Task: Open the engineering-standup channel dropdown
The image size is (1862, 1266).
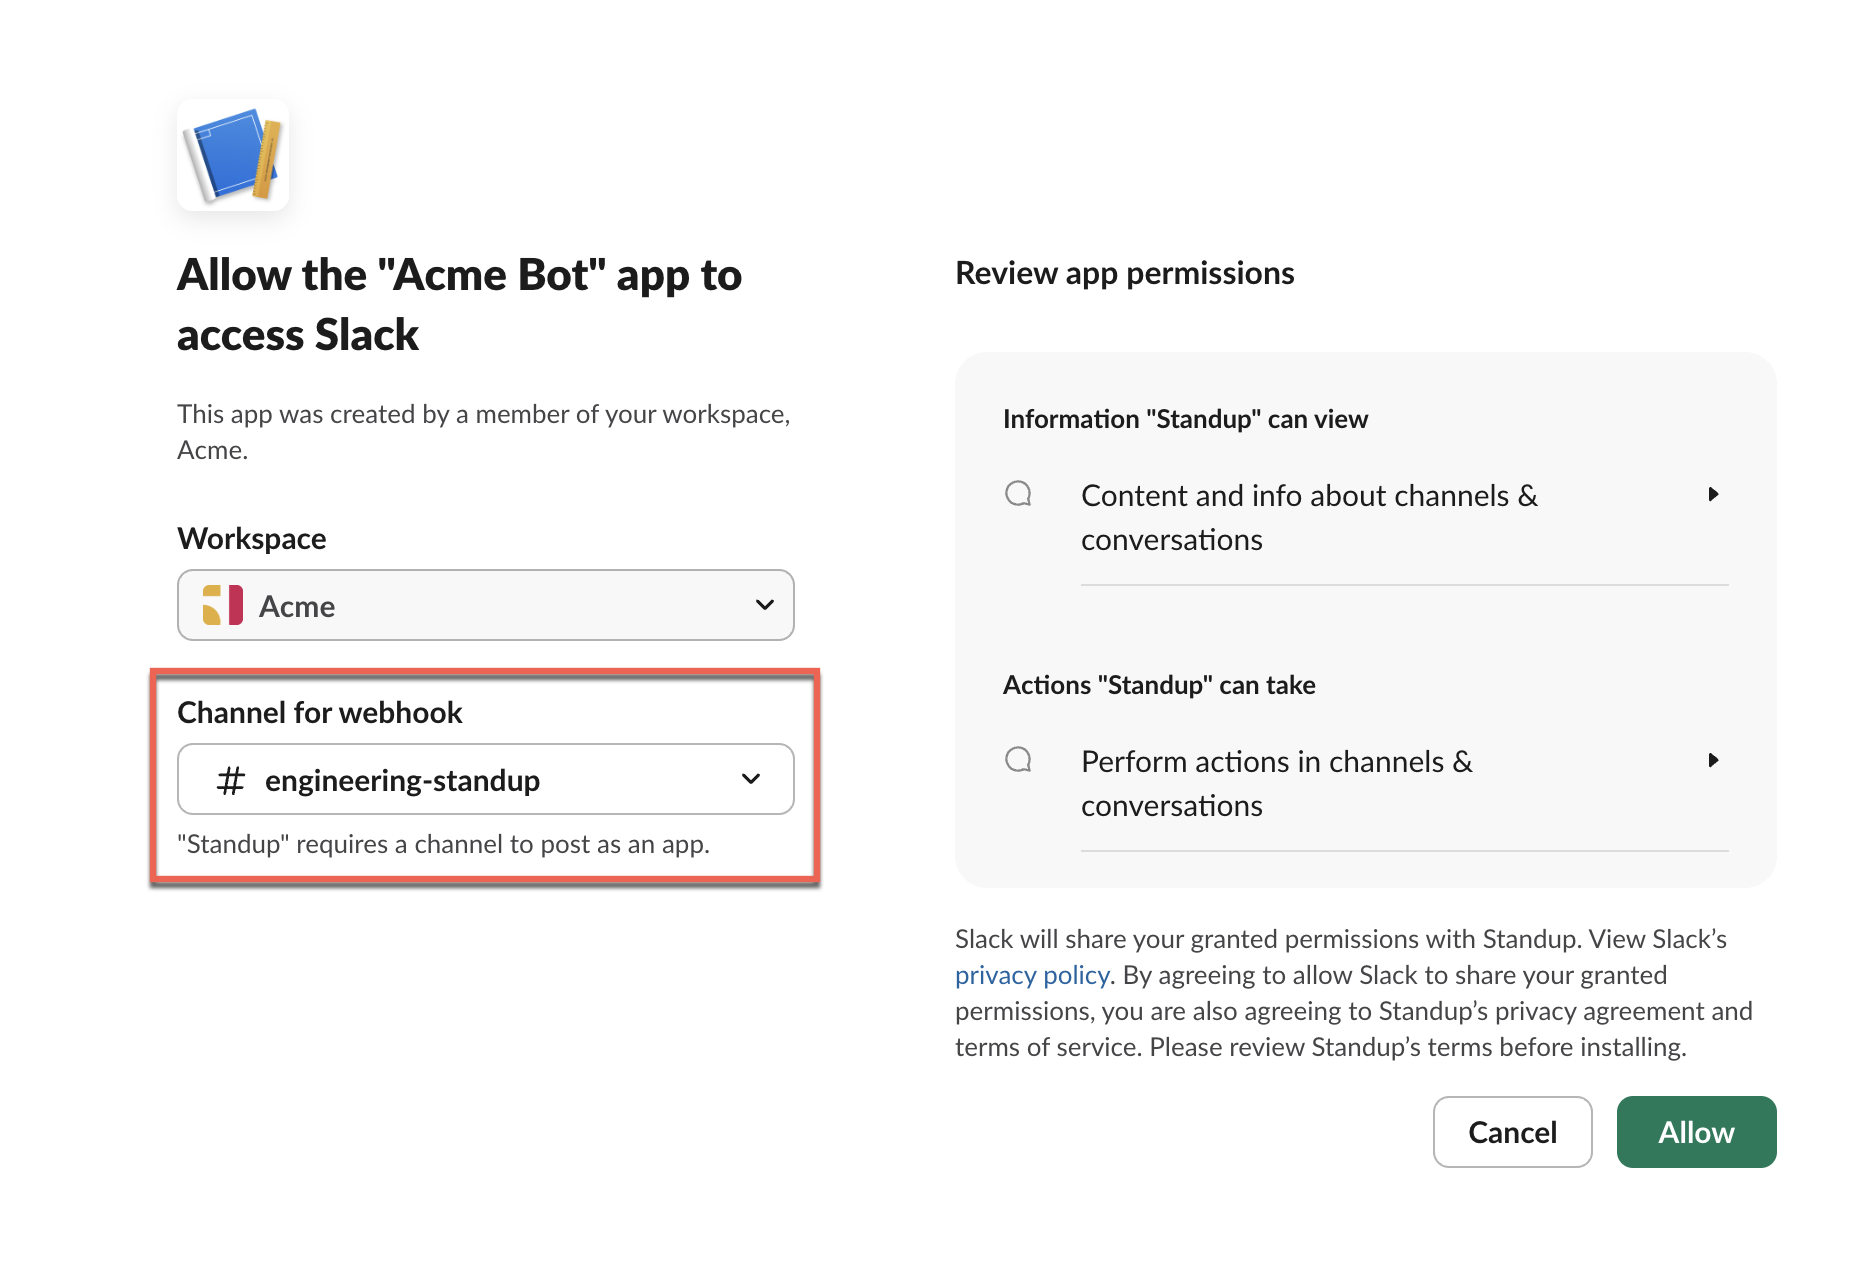Action: point(486,779)
